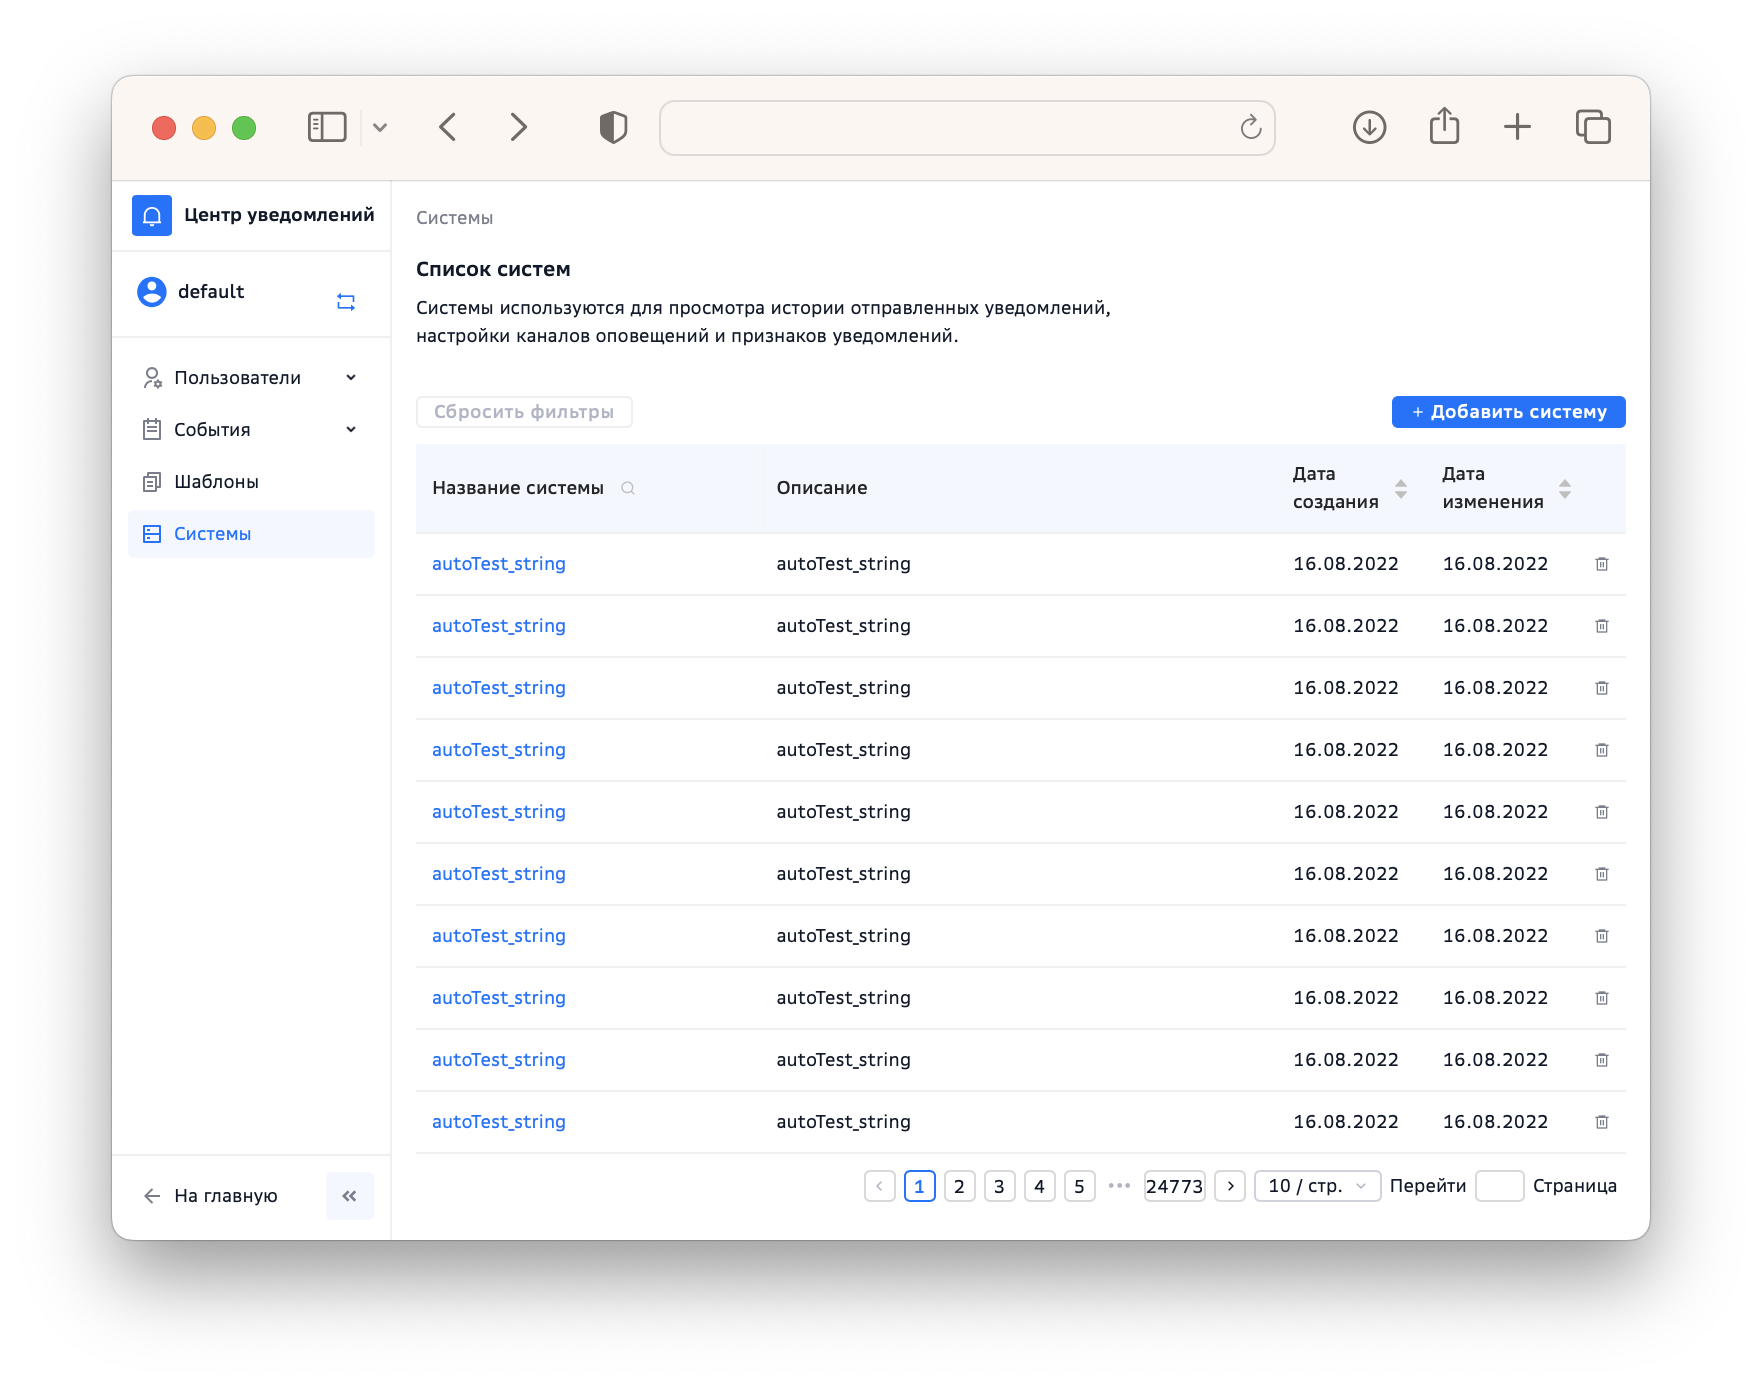Jump forward five pages via ellipsis

(1119, 1186)
